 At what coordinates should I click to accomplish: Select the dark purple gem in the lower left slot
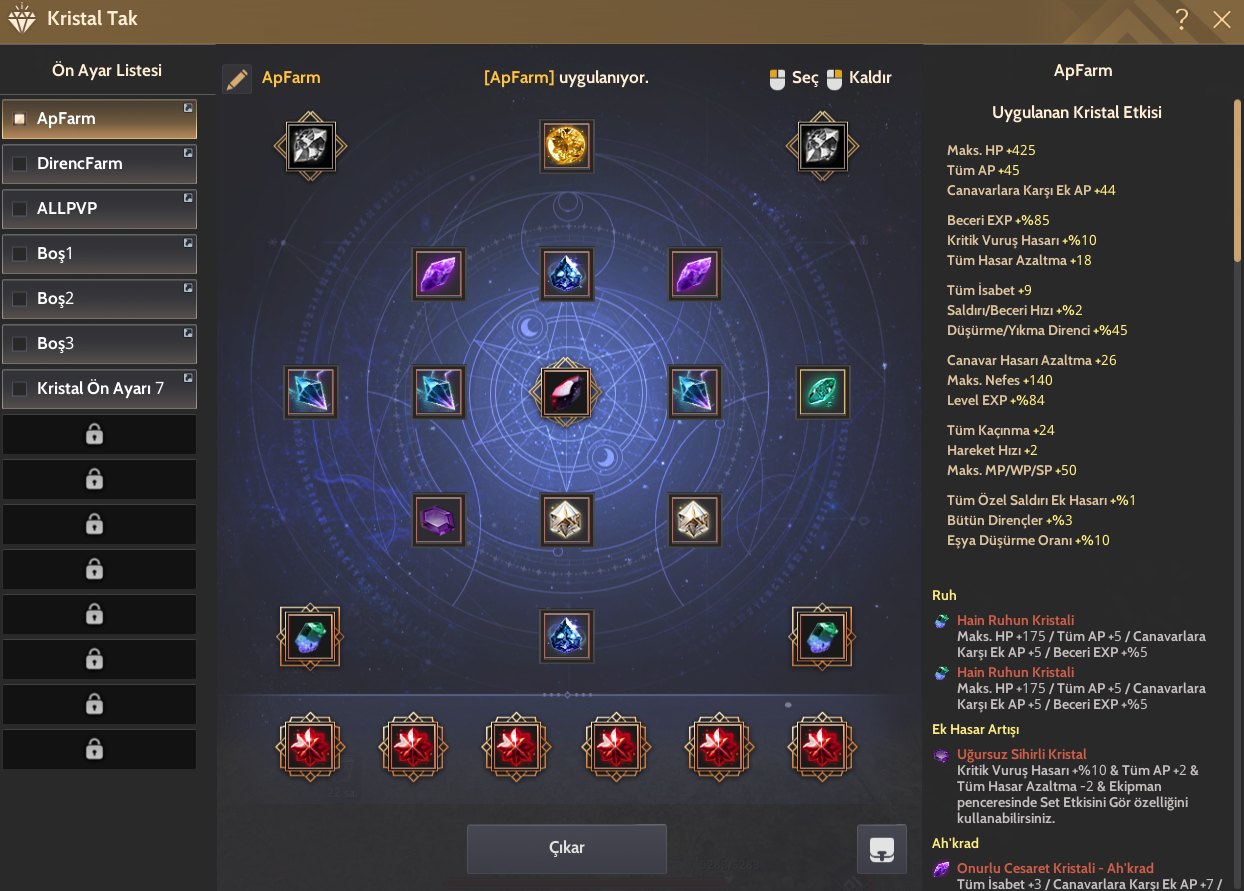439,519
